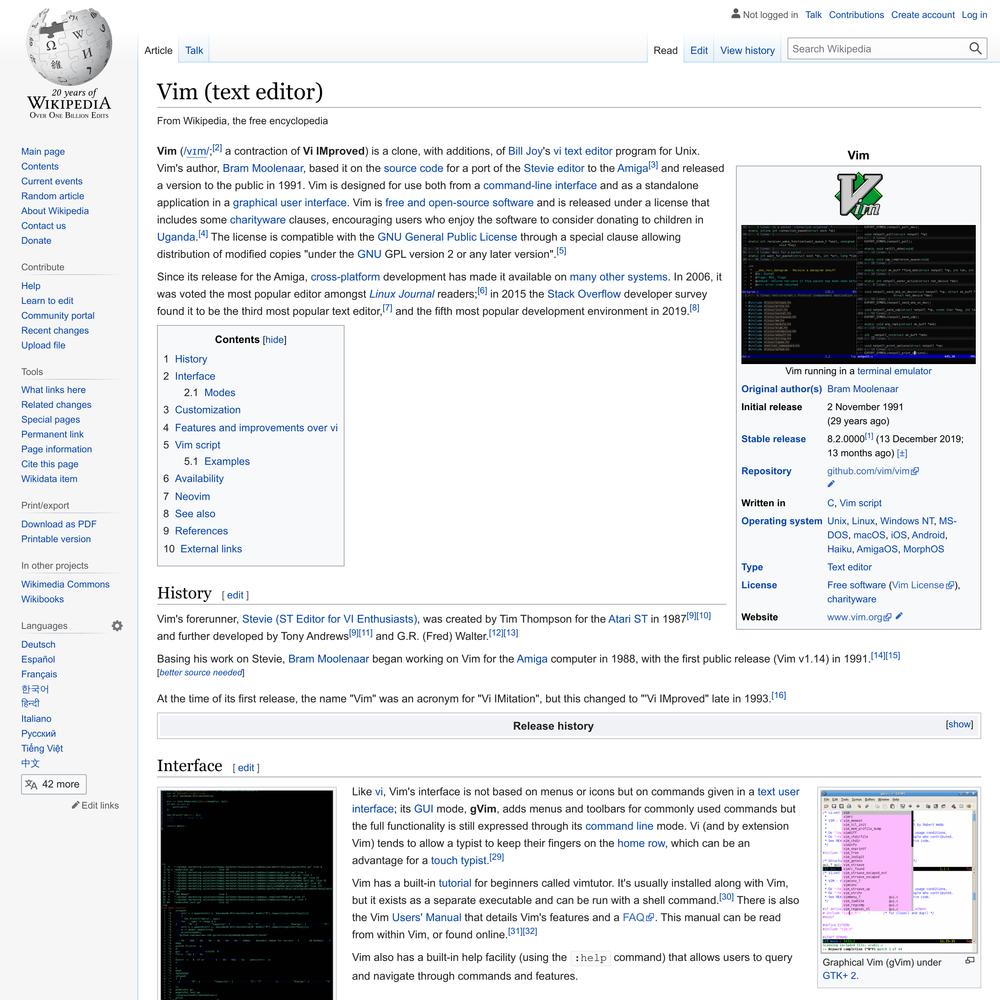Jump to External links in contents
Image resolution: width=1000 pixels, height=1000 pixels.
click(211, 548)
